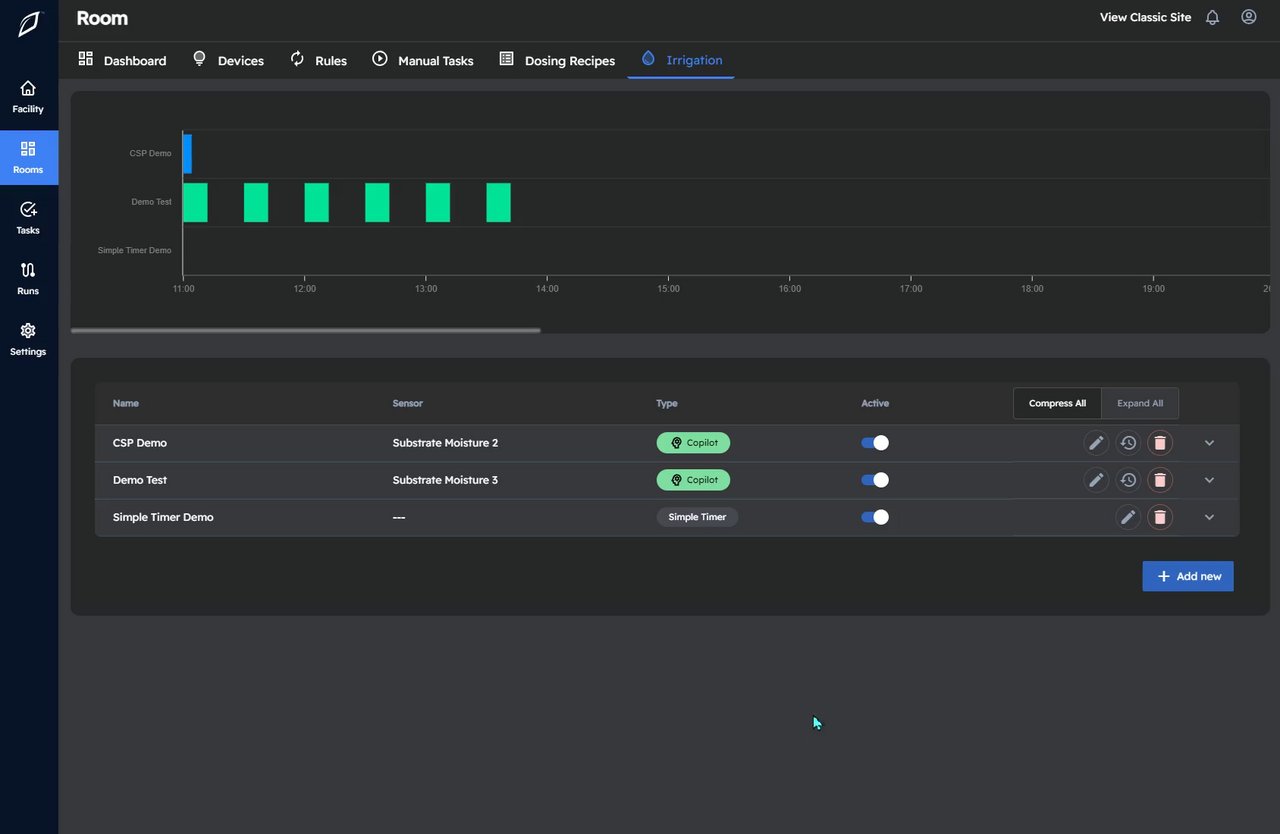Screen dimensions: 1280x834
Task: Click the Name column header
Action: 126,403
